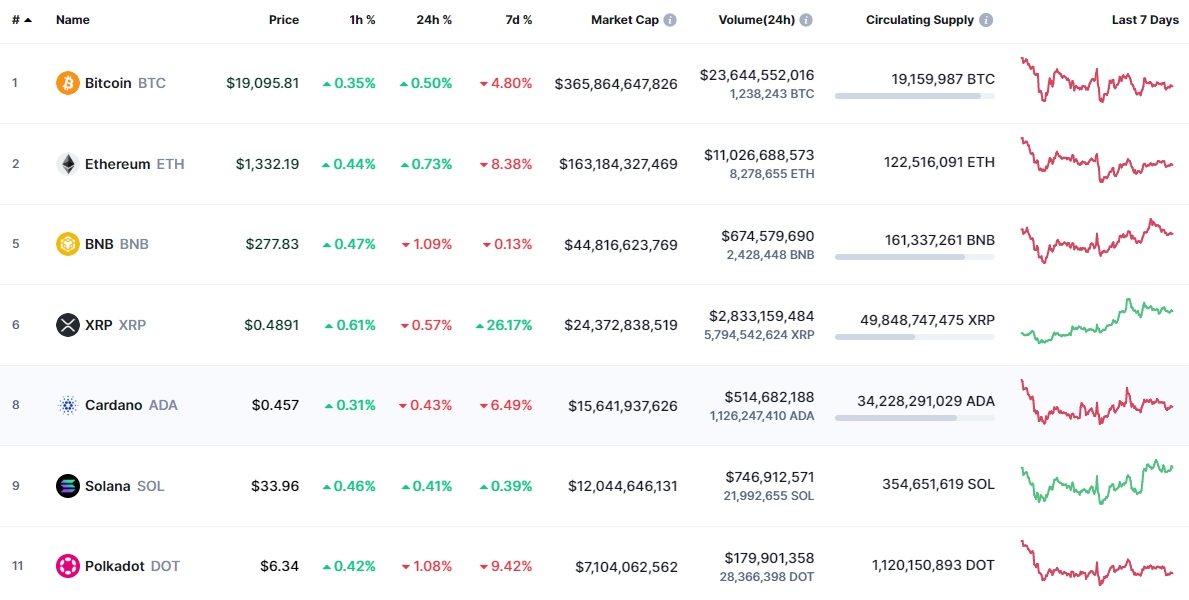Screen dimensions: 1189x600
Task: Click the XRP coin logo
Action: tap(67, 325)
